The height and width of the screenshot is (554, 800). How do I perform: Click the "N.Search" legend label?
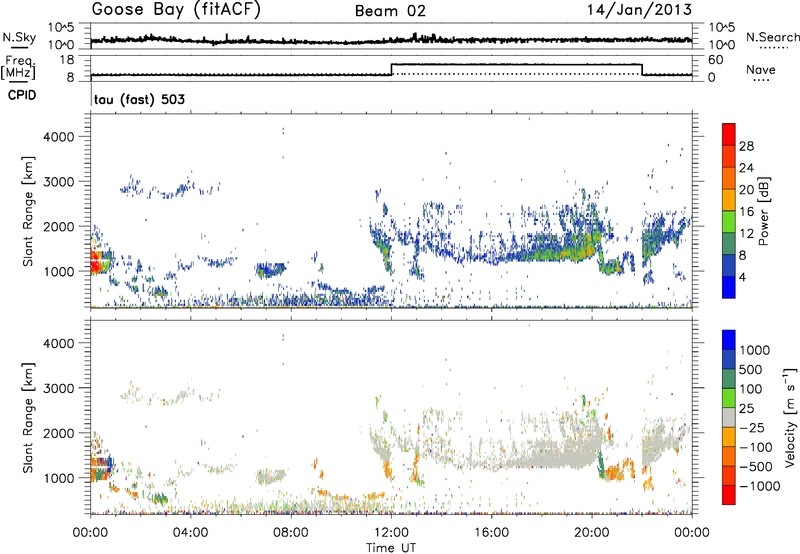pyautogui.click(x=773, y=37)
